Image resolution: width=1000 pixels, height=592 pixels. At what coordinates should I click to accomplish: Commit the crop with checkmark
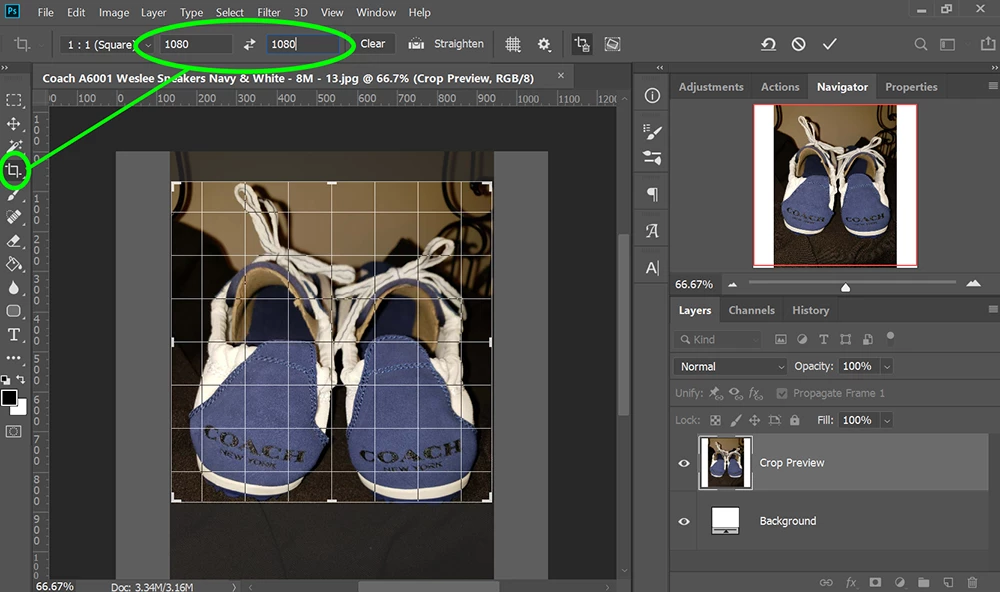click(829, 44)
